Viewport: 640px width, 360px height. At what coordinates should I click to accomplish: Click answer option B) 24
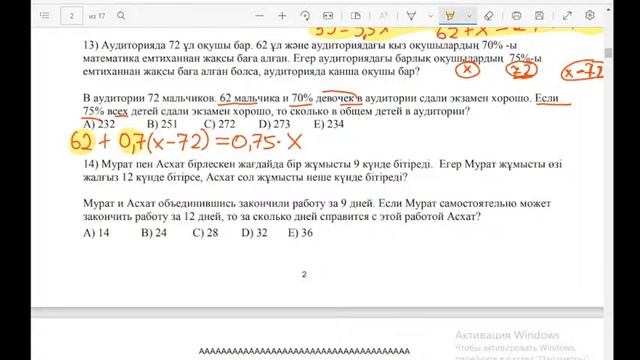154,233
